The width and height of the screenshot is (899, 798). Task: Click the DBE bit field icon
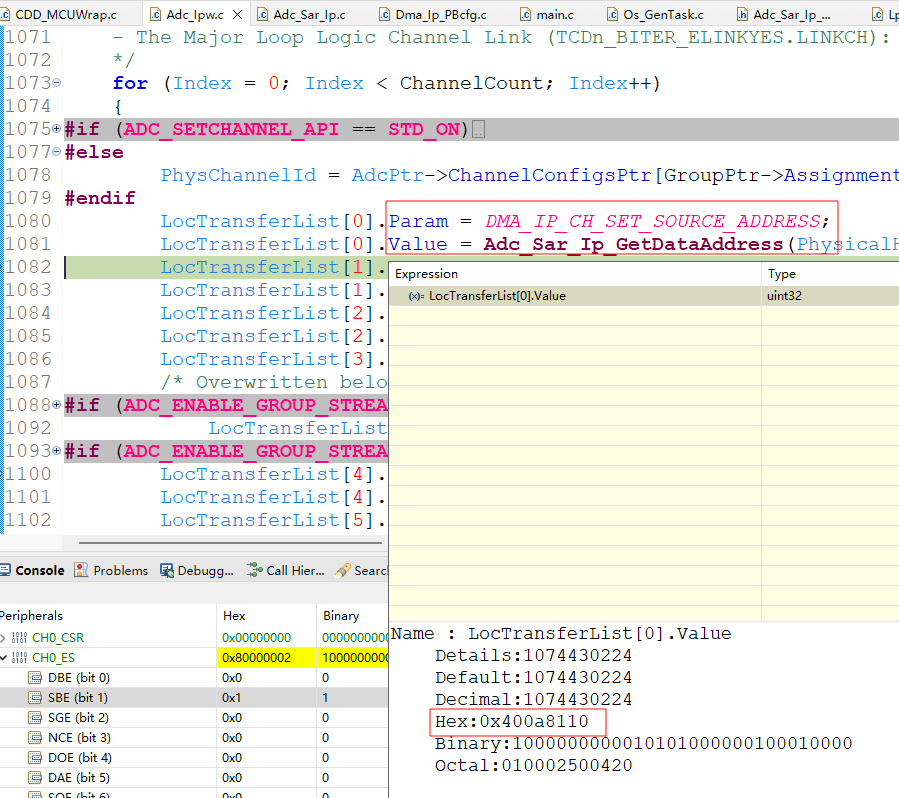click(x=35, y=678)
